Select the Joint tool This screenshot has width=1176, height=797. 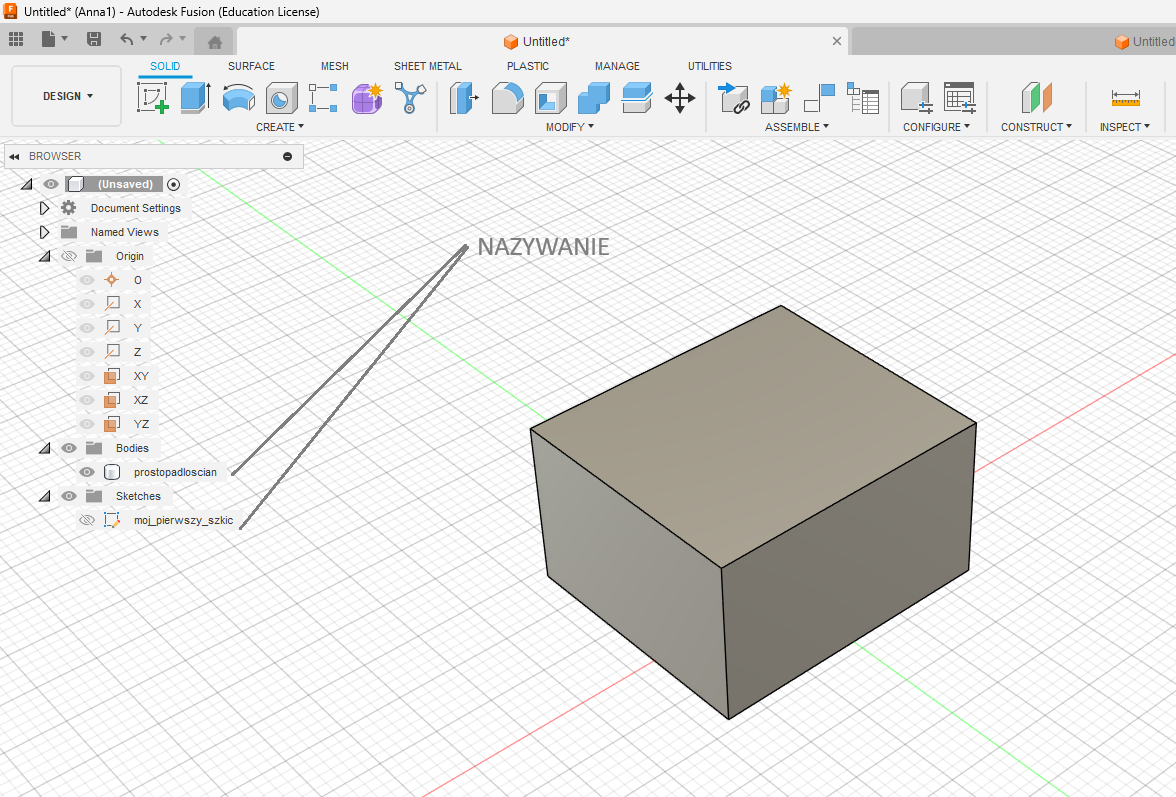(819, 97)
